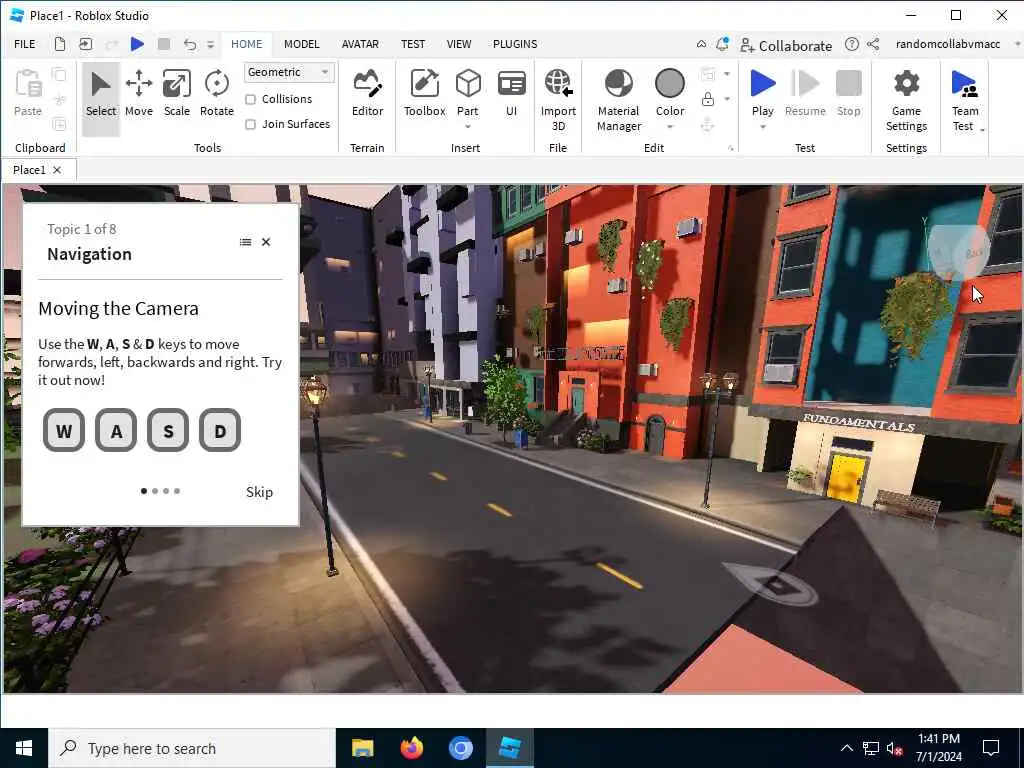Click the anchor icon in Edit group

[707, 124]
